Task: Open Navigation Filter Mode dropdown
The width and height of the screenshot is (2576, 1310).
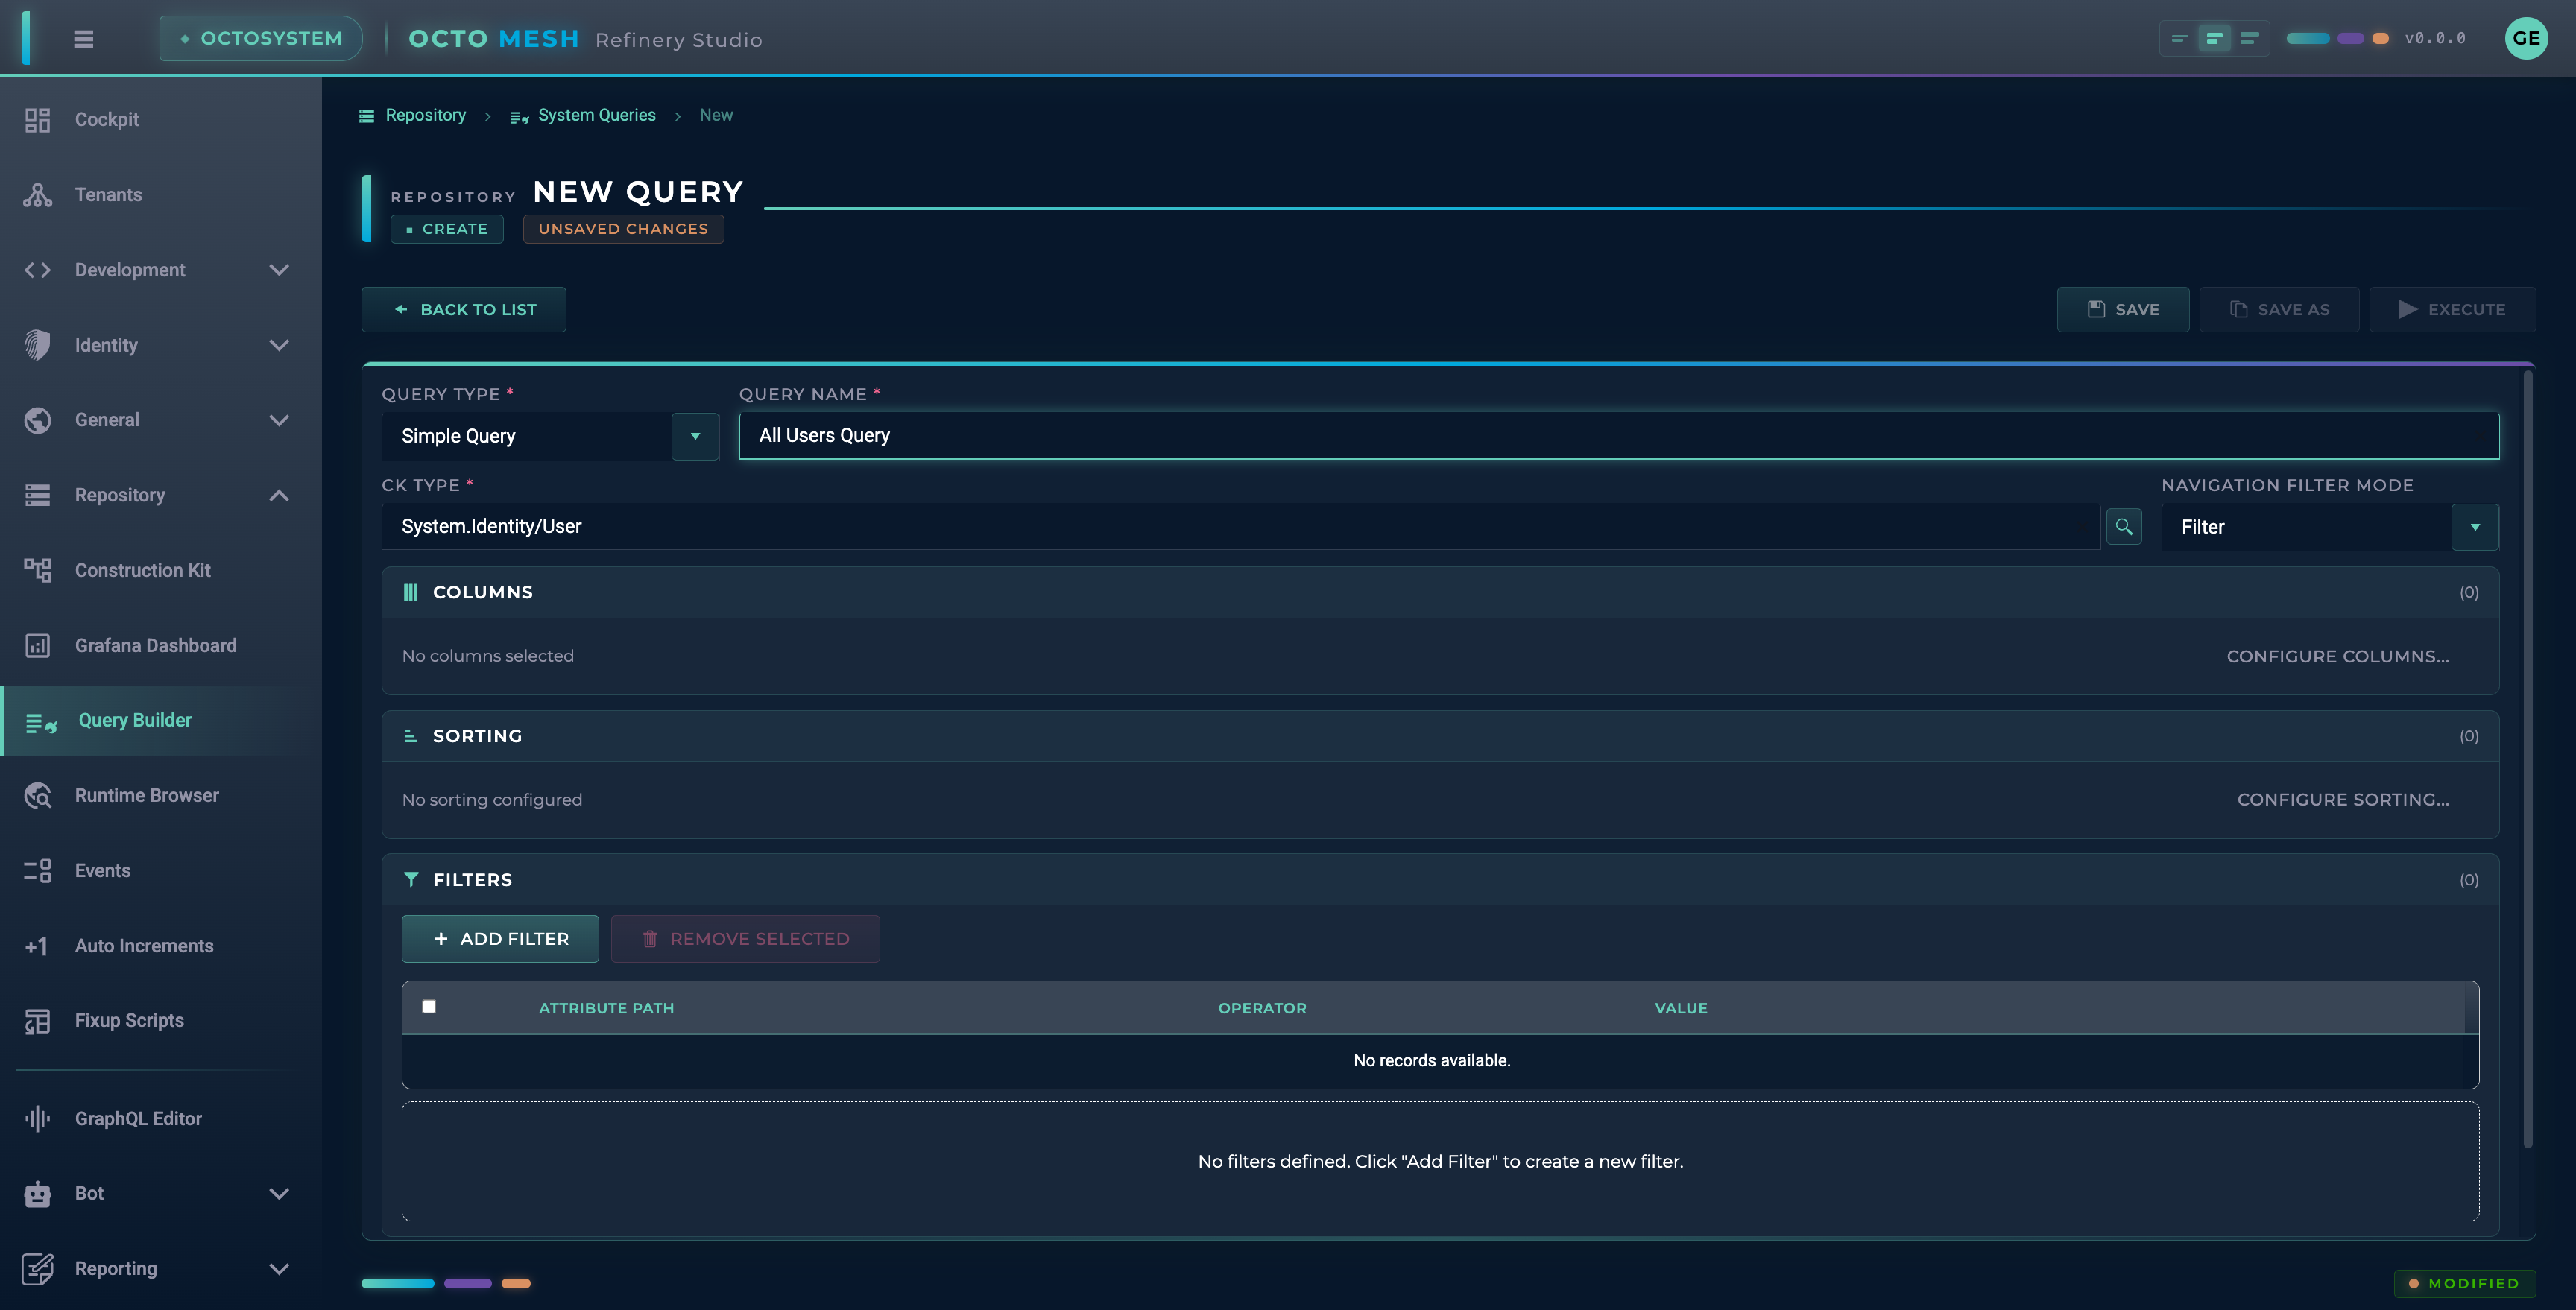Action: [2474, 527]
